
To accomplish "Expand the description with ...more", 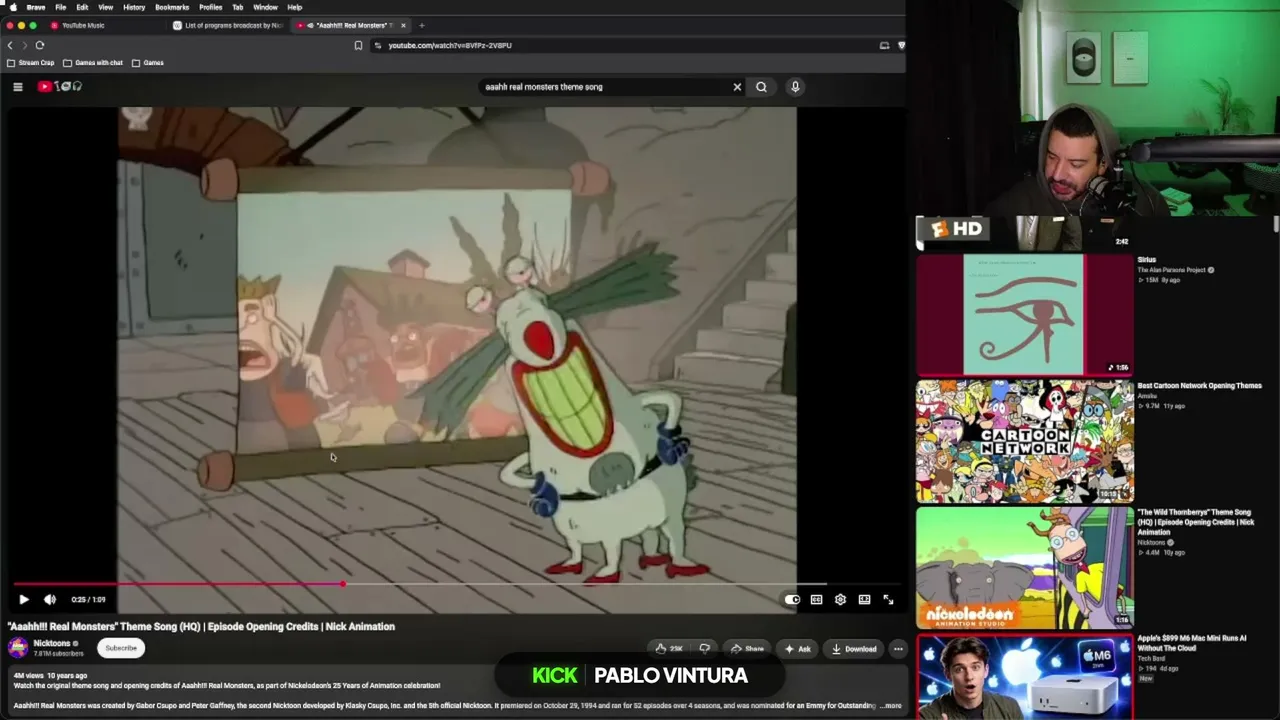I will tap(890, 706).
